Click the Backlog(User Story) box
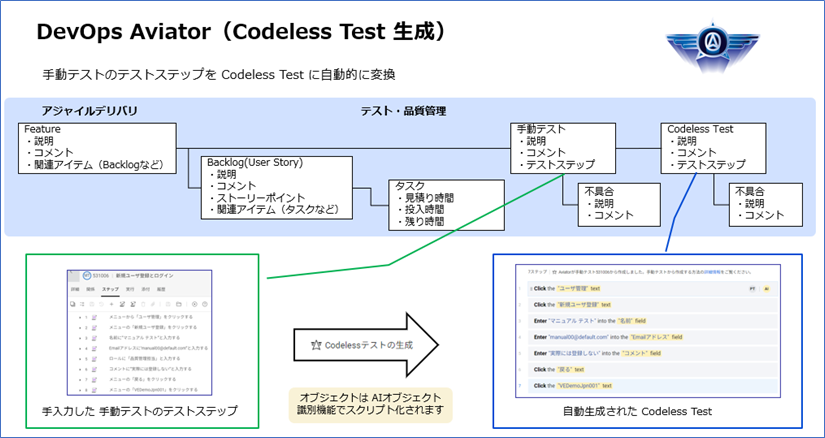Screen dimensions: 825x438 (x=270, y=186)
